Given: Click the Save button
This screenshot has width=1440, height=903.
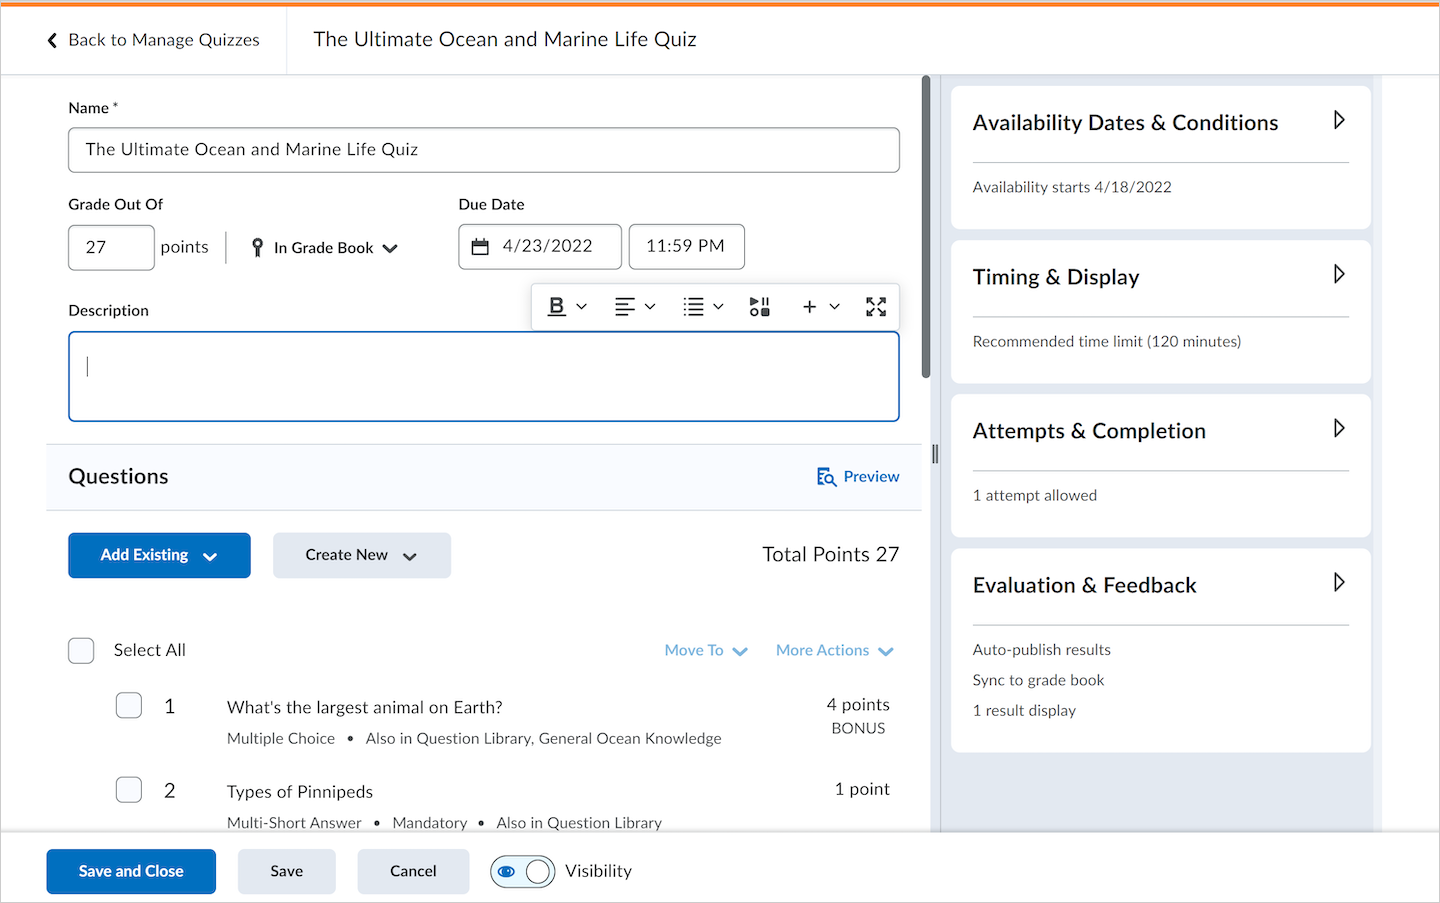Looking at the screenshot, I should 287,872.
